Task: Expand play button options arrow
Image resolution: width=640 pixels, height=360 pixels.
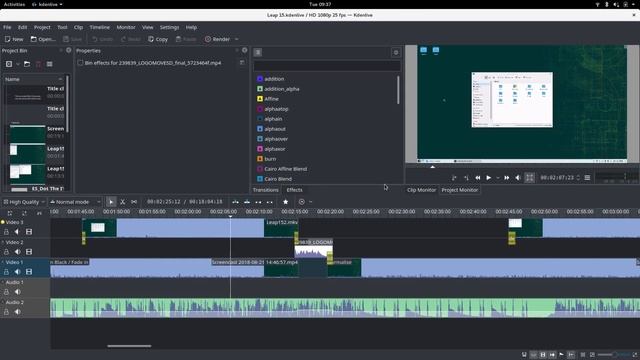Action: [x=498, y=178]
